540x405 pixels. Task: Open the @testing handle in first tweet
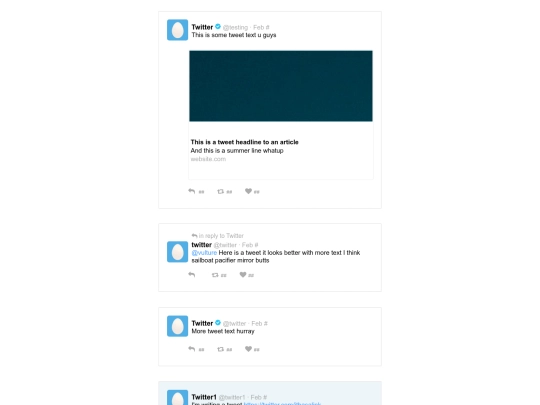pyautogui.click(x=235, y=27)
